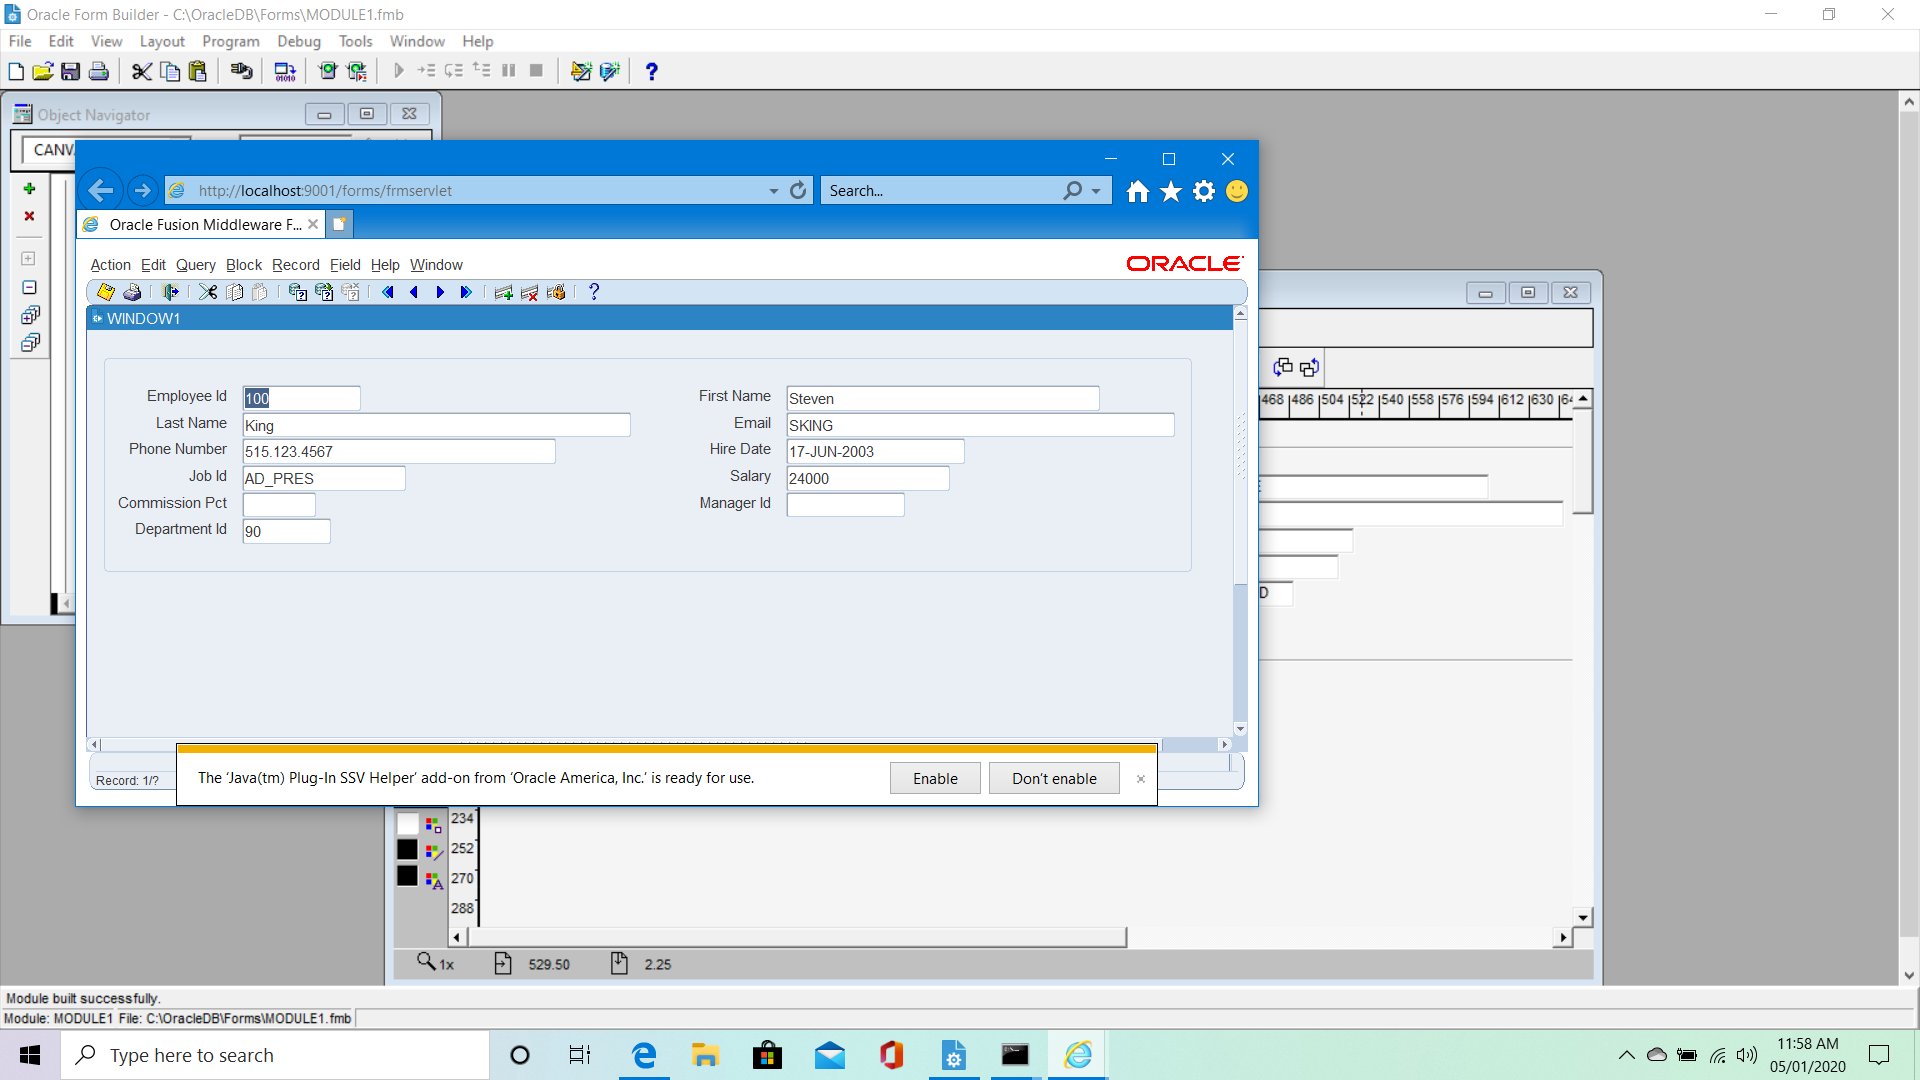The width and height of the screenshot is (1920, 1080).
Task: Click the browser Favorites star icon
Action: [x=1171, y=191]
